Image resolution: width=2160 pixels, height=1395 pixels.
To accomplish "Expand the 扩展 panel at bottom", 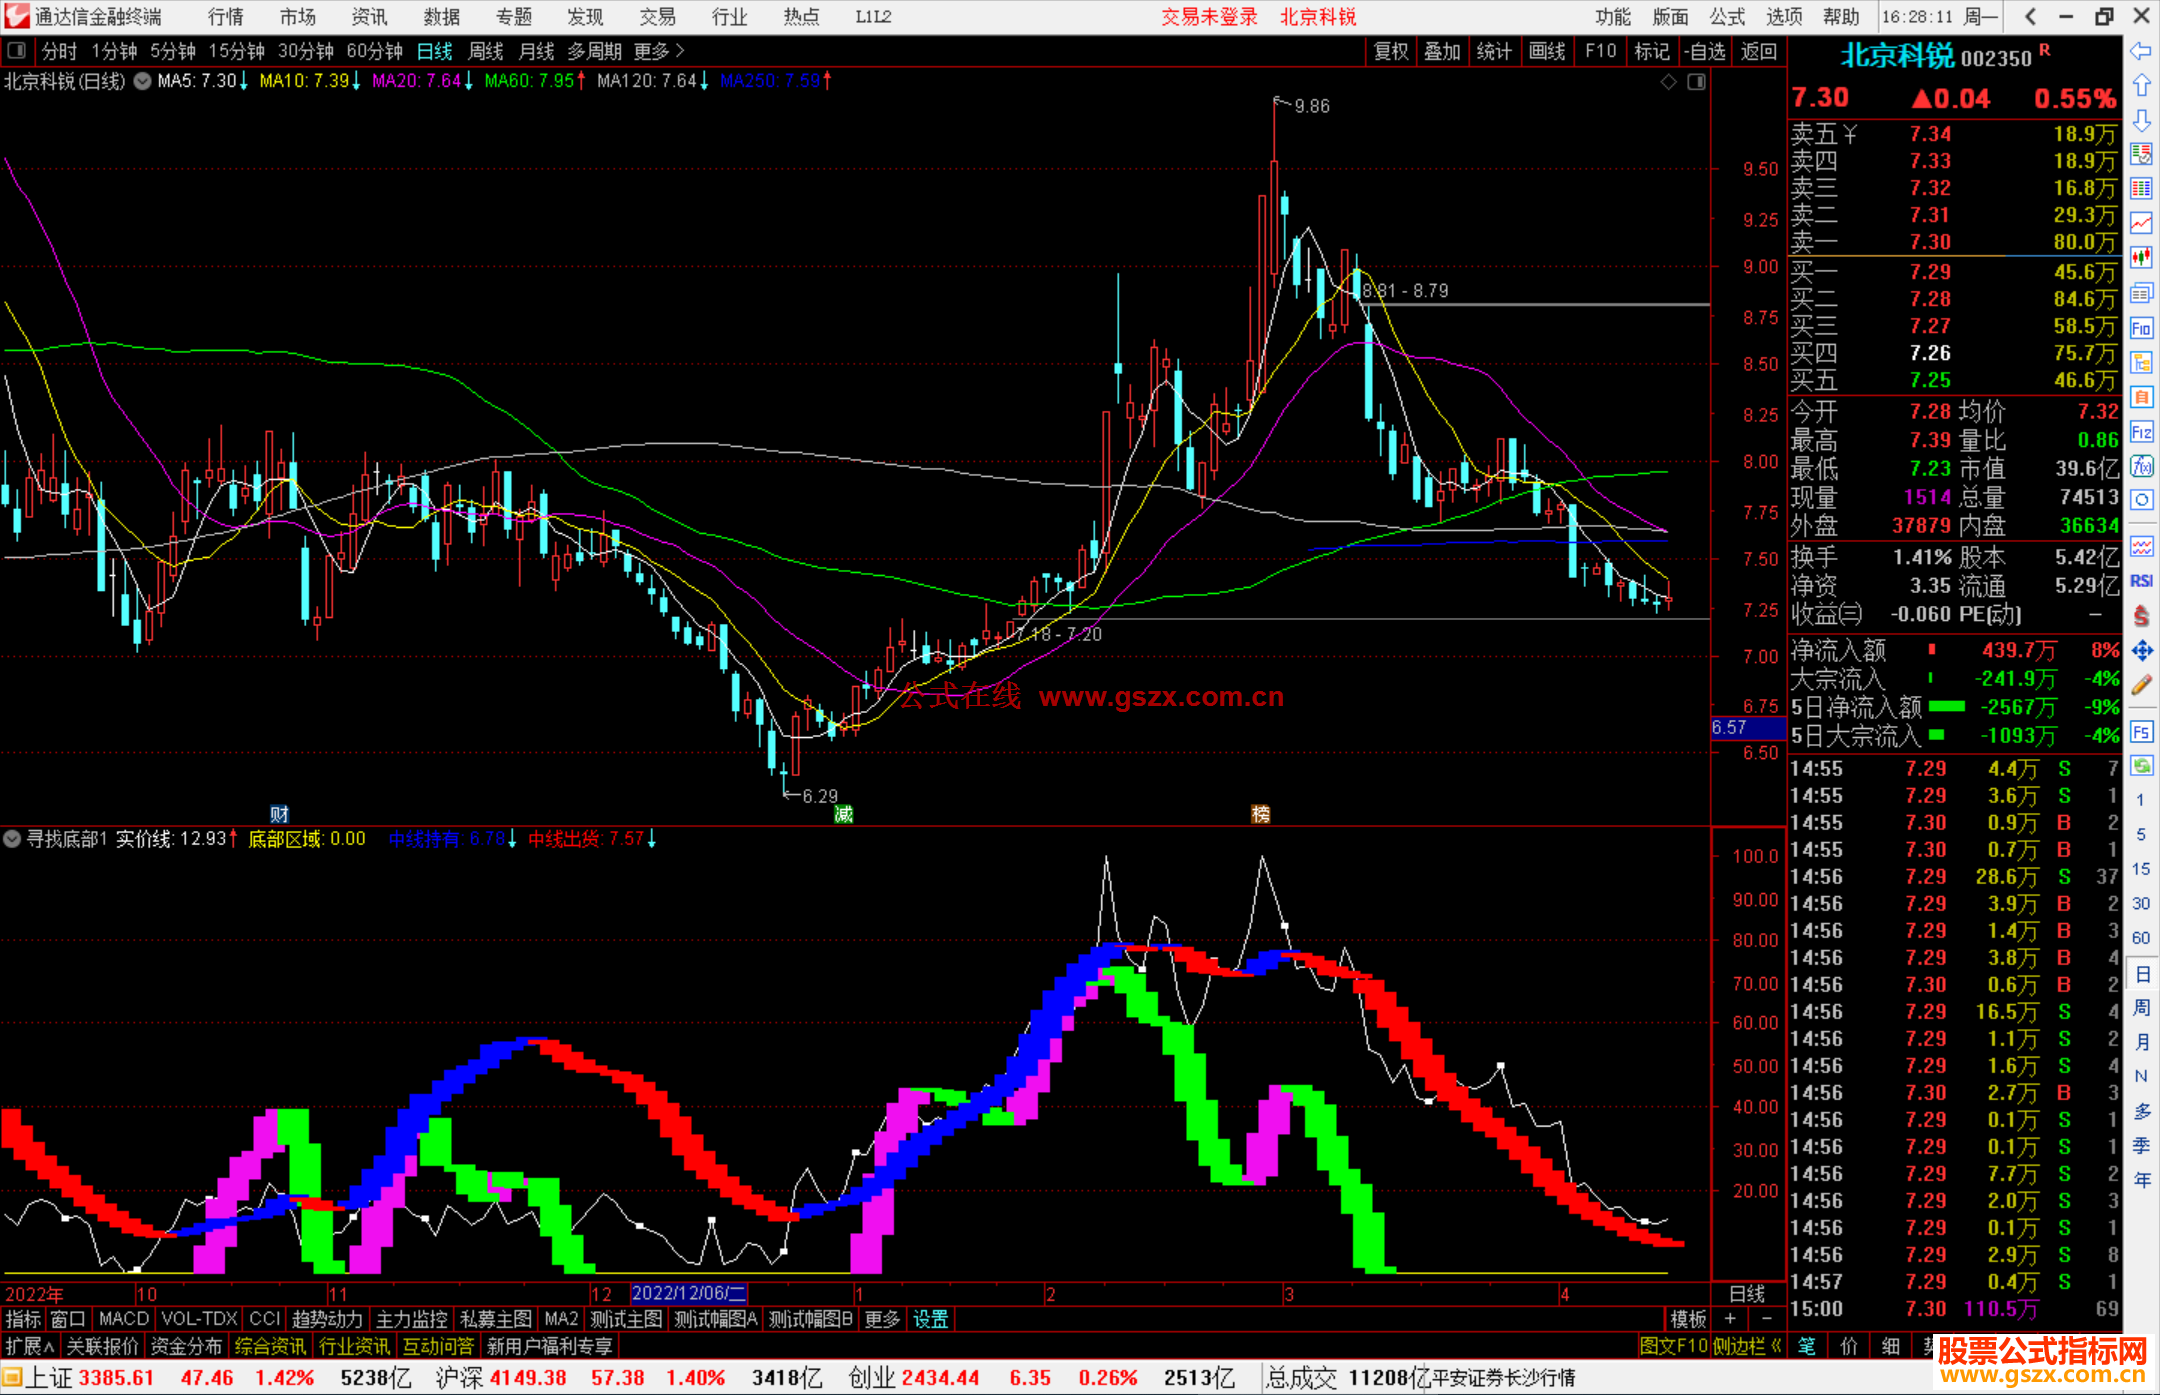I will [x=29, y=1347].
